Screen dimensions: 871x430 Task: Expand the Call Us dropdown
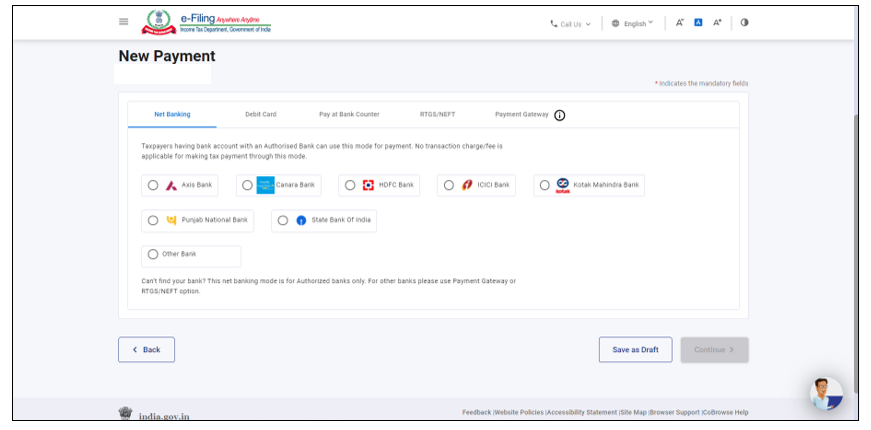[x=570, y=24]
